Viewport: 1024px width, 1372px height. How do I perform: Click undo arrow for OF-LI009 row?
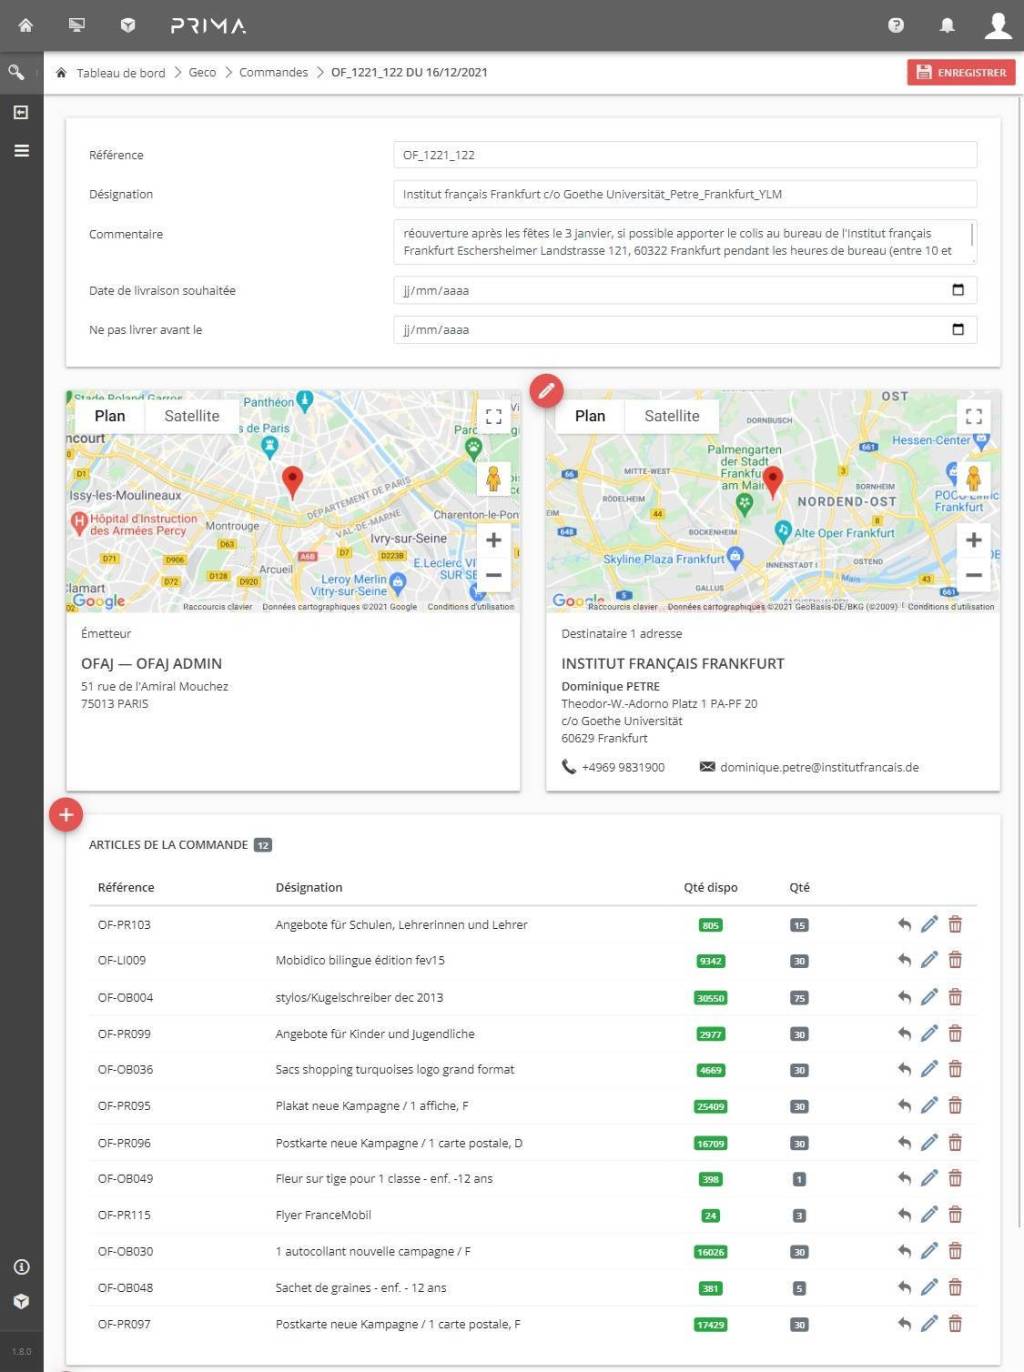[904, 960]
